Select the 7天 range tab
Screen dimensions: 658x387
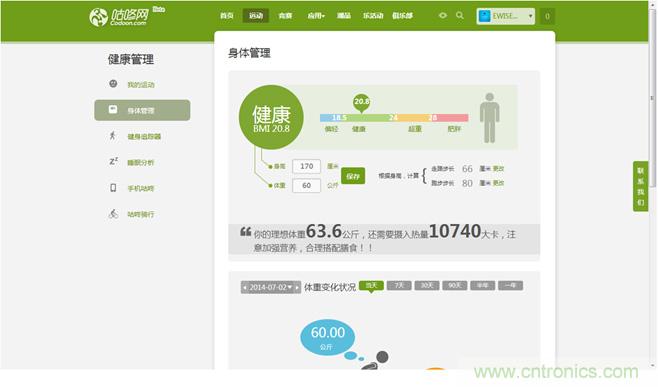399,286
